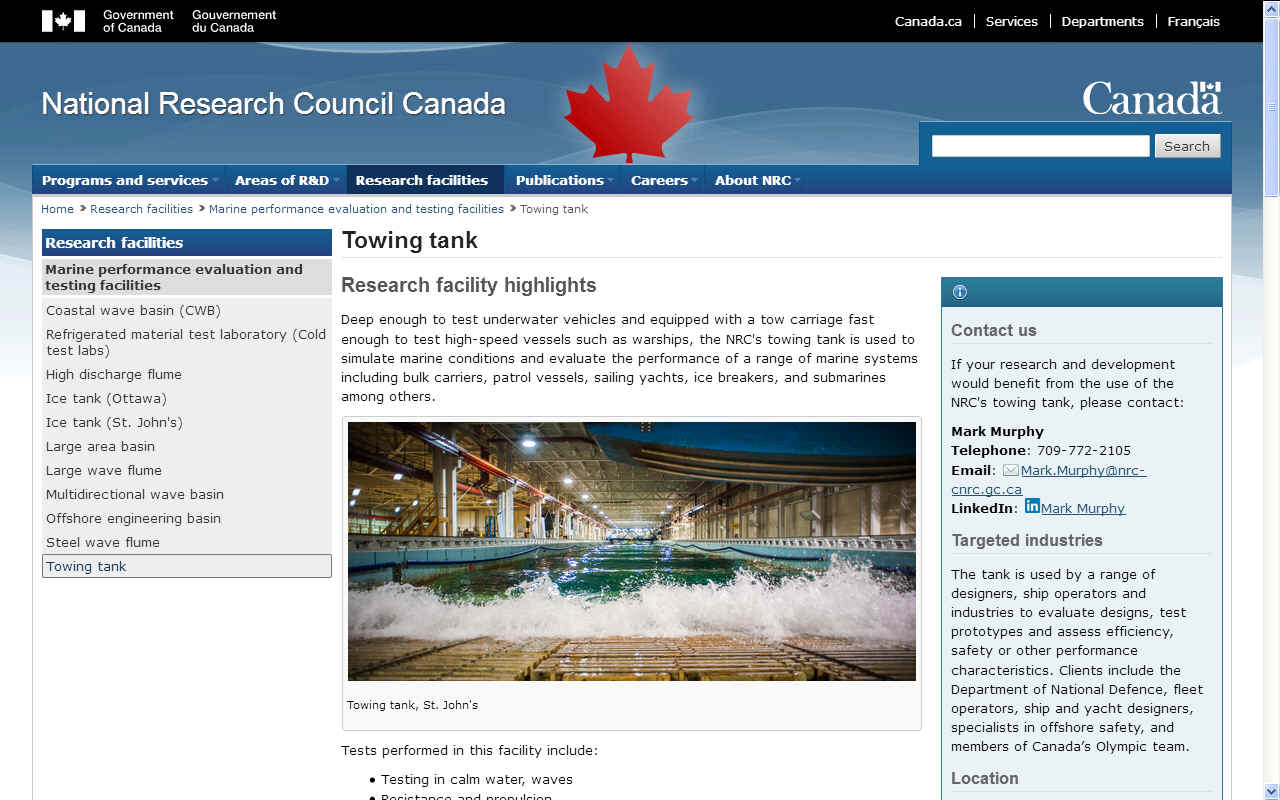This screenshot has width=1280, height=800.
Task: Click the email envelope icon beside Mark.Murphy address
Action: click(1011, 470)
